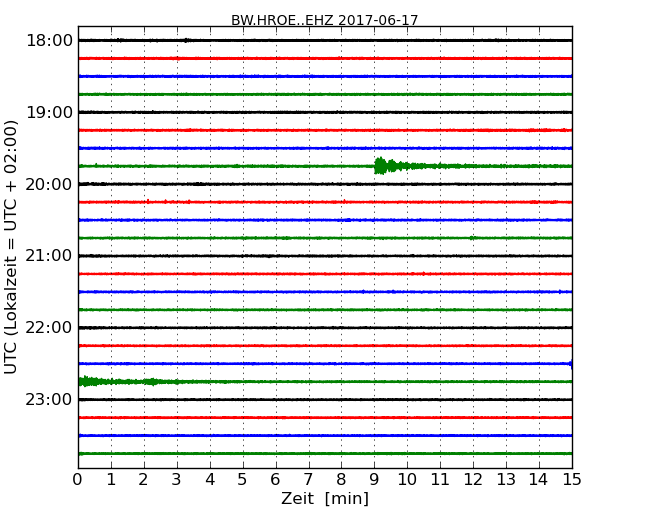Click x-axis tick label 0

coord(78,480)
